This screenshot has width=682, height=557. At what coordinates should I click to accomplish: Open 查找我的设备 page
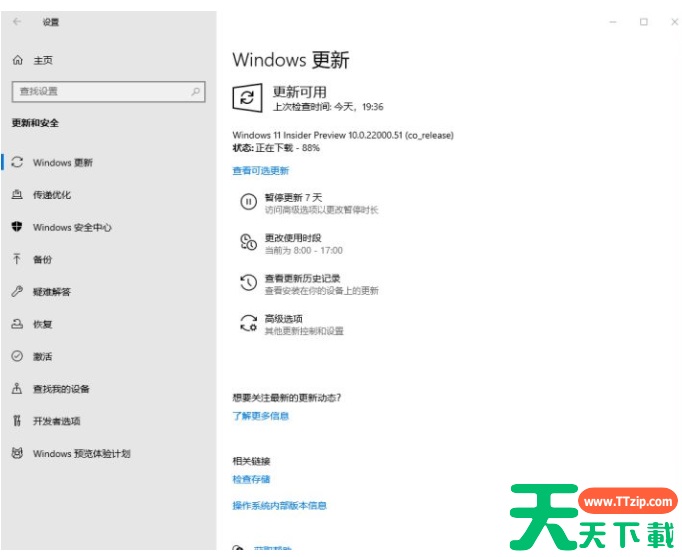tap(61, 389)
